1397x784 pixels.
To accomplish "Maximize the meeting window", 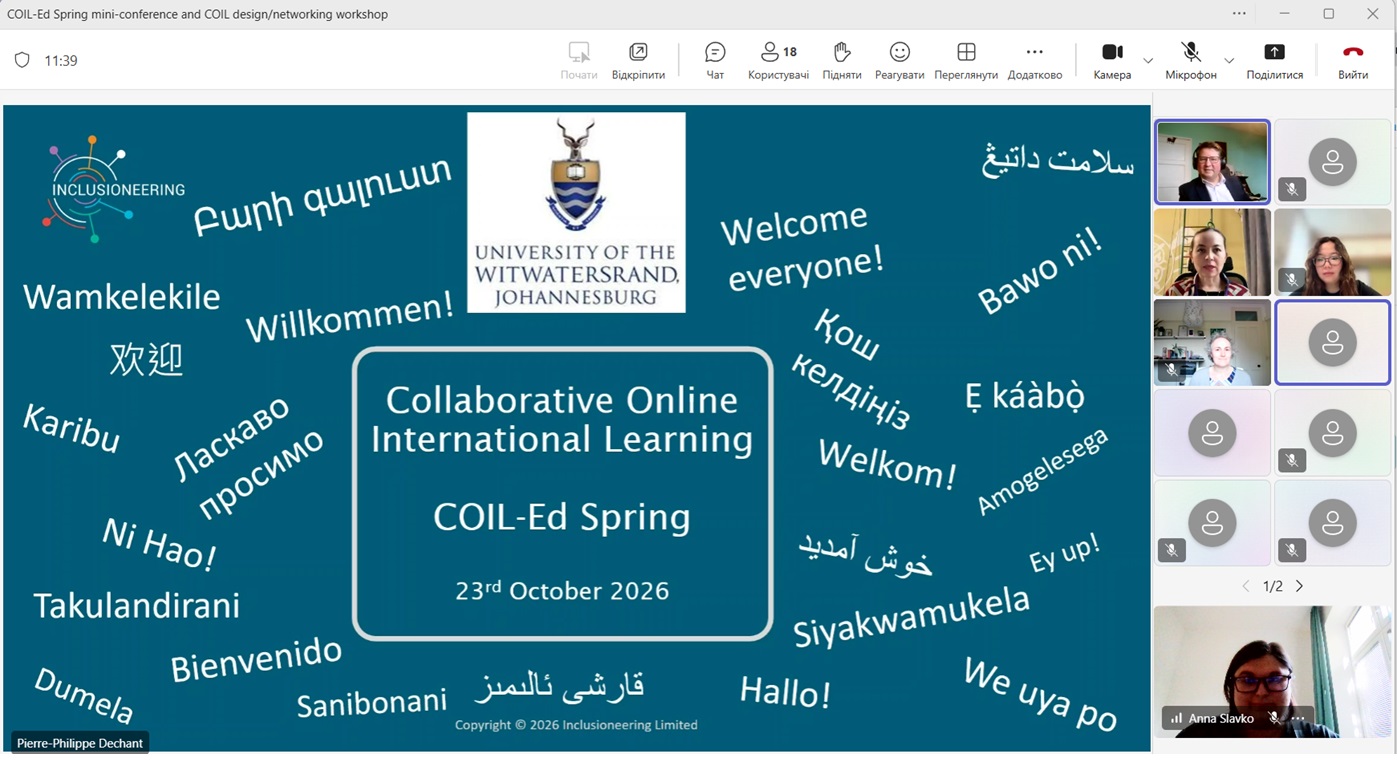I will click(x=1328, y=14).
